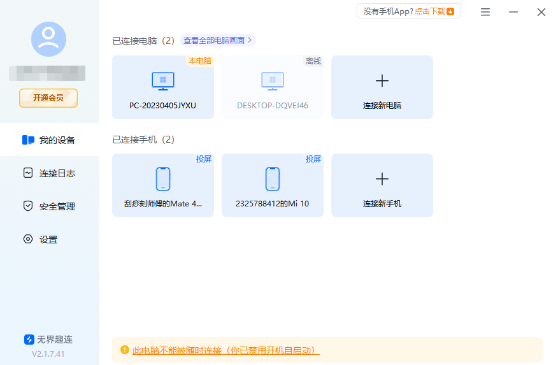Click the 设置 gear icon

tap(28, 239)
